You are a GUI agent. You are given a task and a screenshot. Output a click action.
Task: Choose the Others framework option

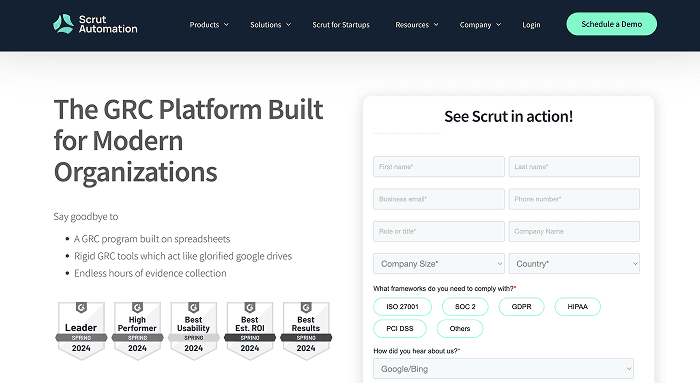tap(460, 329)
